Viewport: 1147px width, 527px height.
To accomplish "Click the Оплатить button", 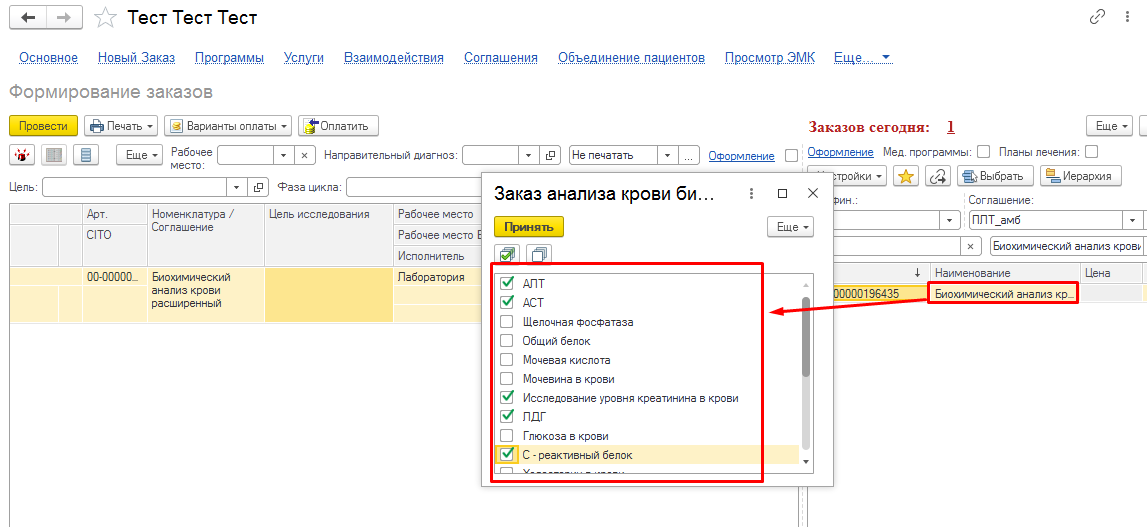I will [x=339, y=126].
